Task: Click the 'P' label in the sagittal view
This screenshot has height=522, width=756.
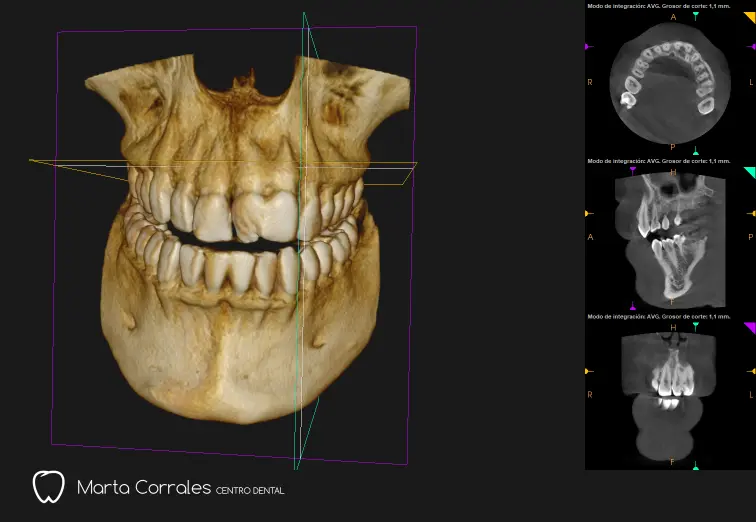Action: pyautogui.click(x=751, y=237)
